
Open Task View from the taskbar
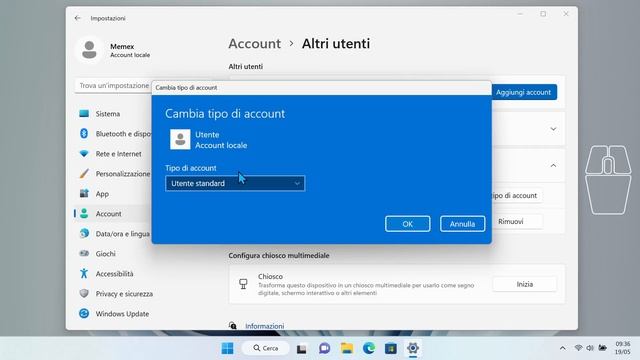click(302, 349)
